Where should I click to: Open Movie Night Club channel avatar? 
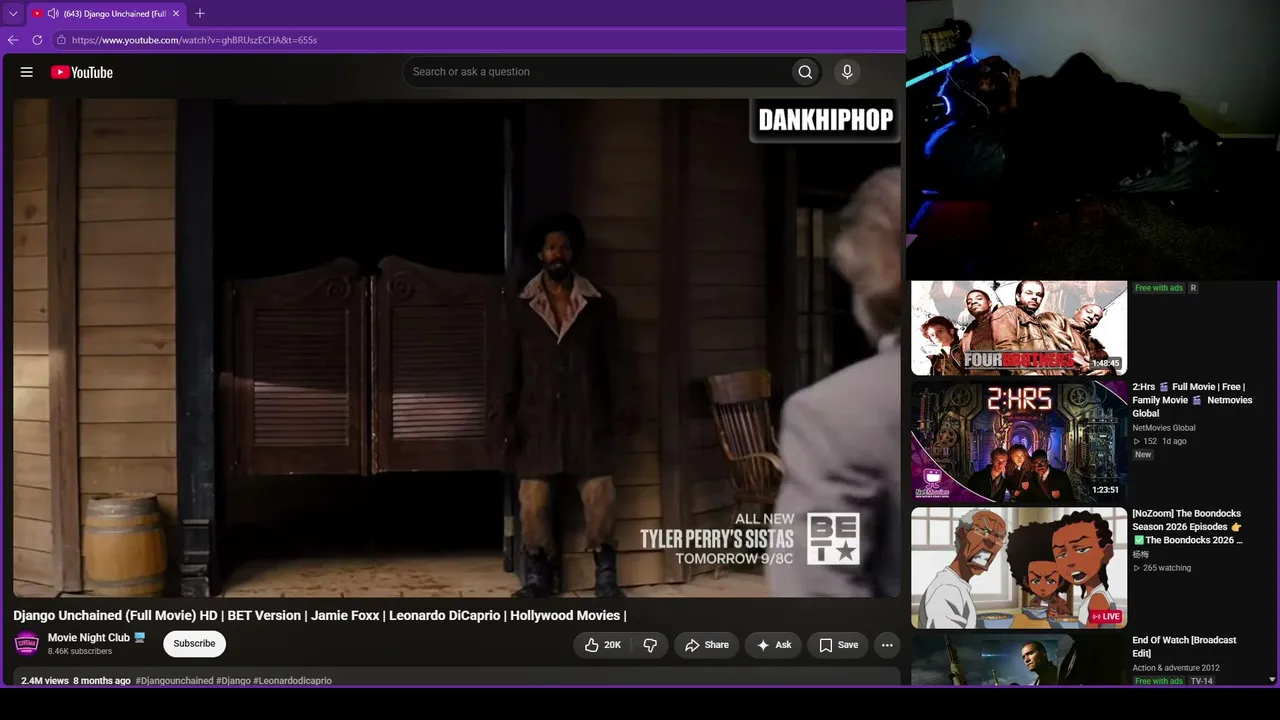click(27, 644)
